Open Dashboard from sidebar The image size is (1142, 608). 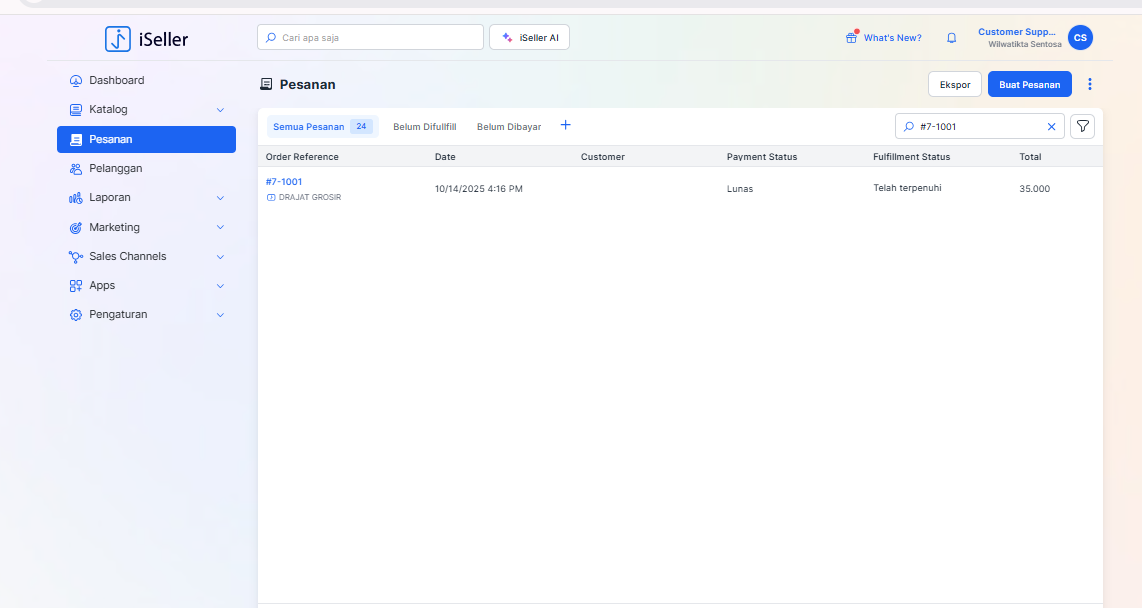116,80
